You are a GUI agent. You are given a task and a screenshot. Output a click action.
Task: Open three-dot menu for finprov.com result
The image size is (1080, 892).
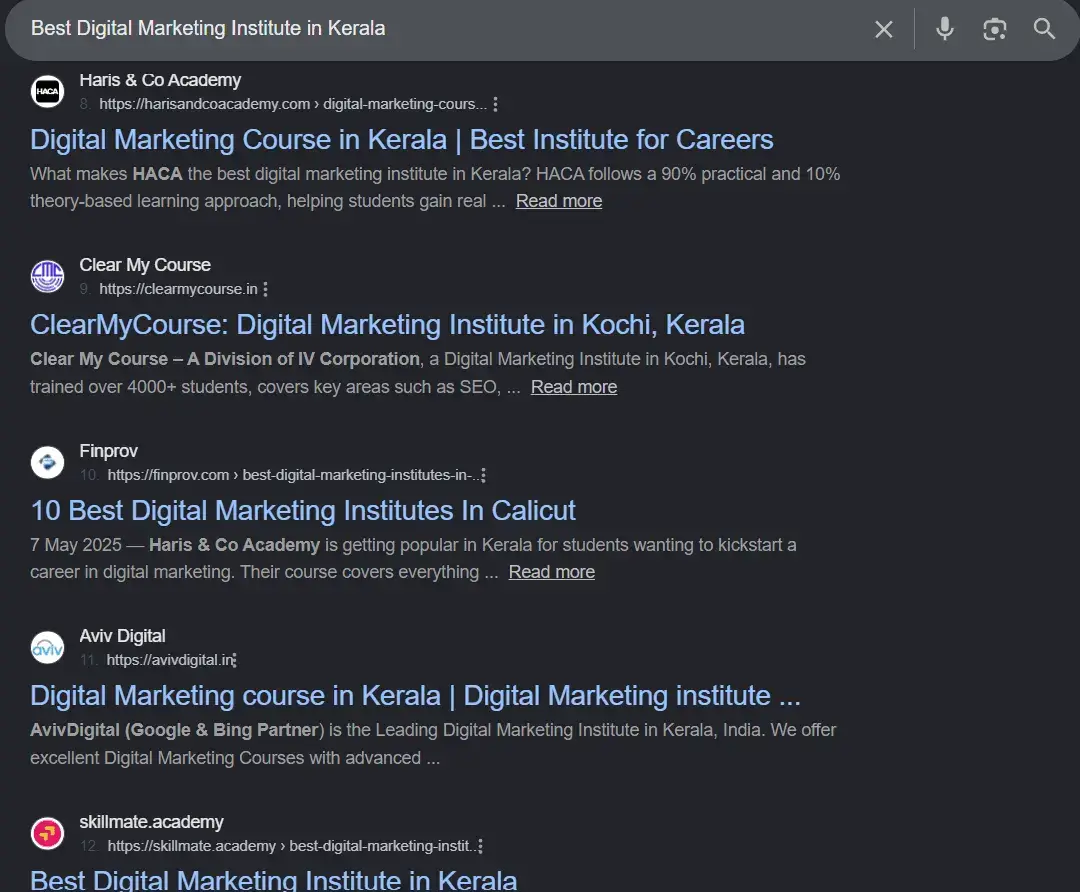coord(484,475)
